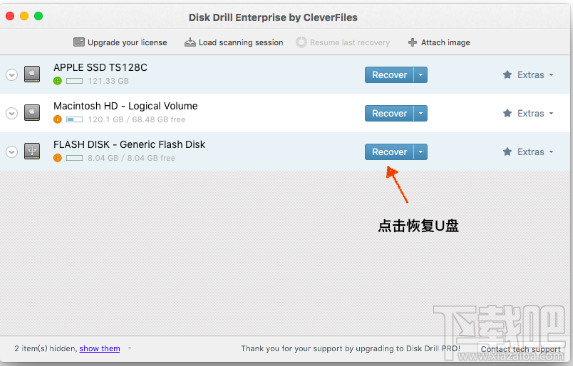Select the Macintosh HD drive icon
Viewport: 573px width, 366px height.
pos(32,113)
